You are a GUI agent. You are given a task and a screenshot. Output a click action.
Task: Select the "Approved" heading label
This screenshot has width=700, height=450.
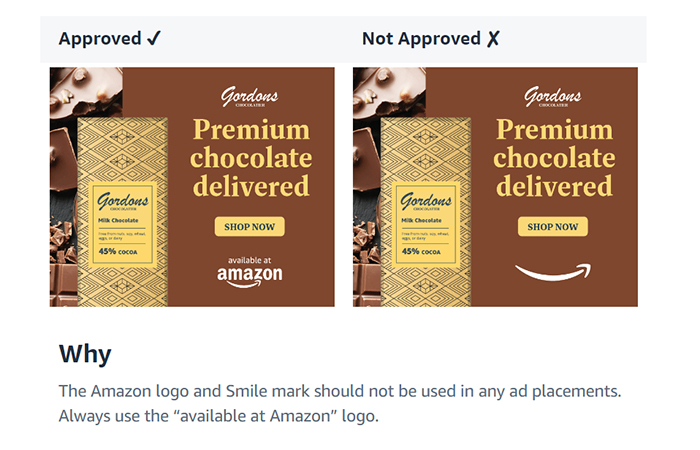pos(100,39)
